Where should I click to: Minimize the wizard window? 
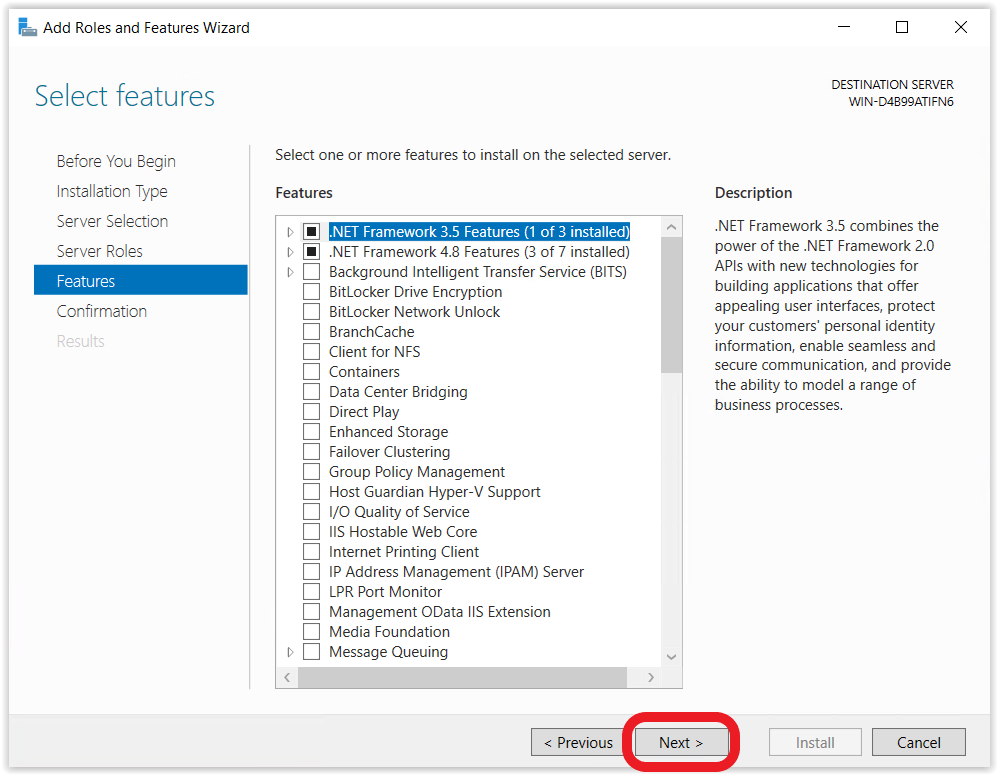tap(844, 27)
